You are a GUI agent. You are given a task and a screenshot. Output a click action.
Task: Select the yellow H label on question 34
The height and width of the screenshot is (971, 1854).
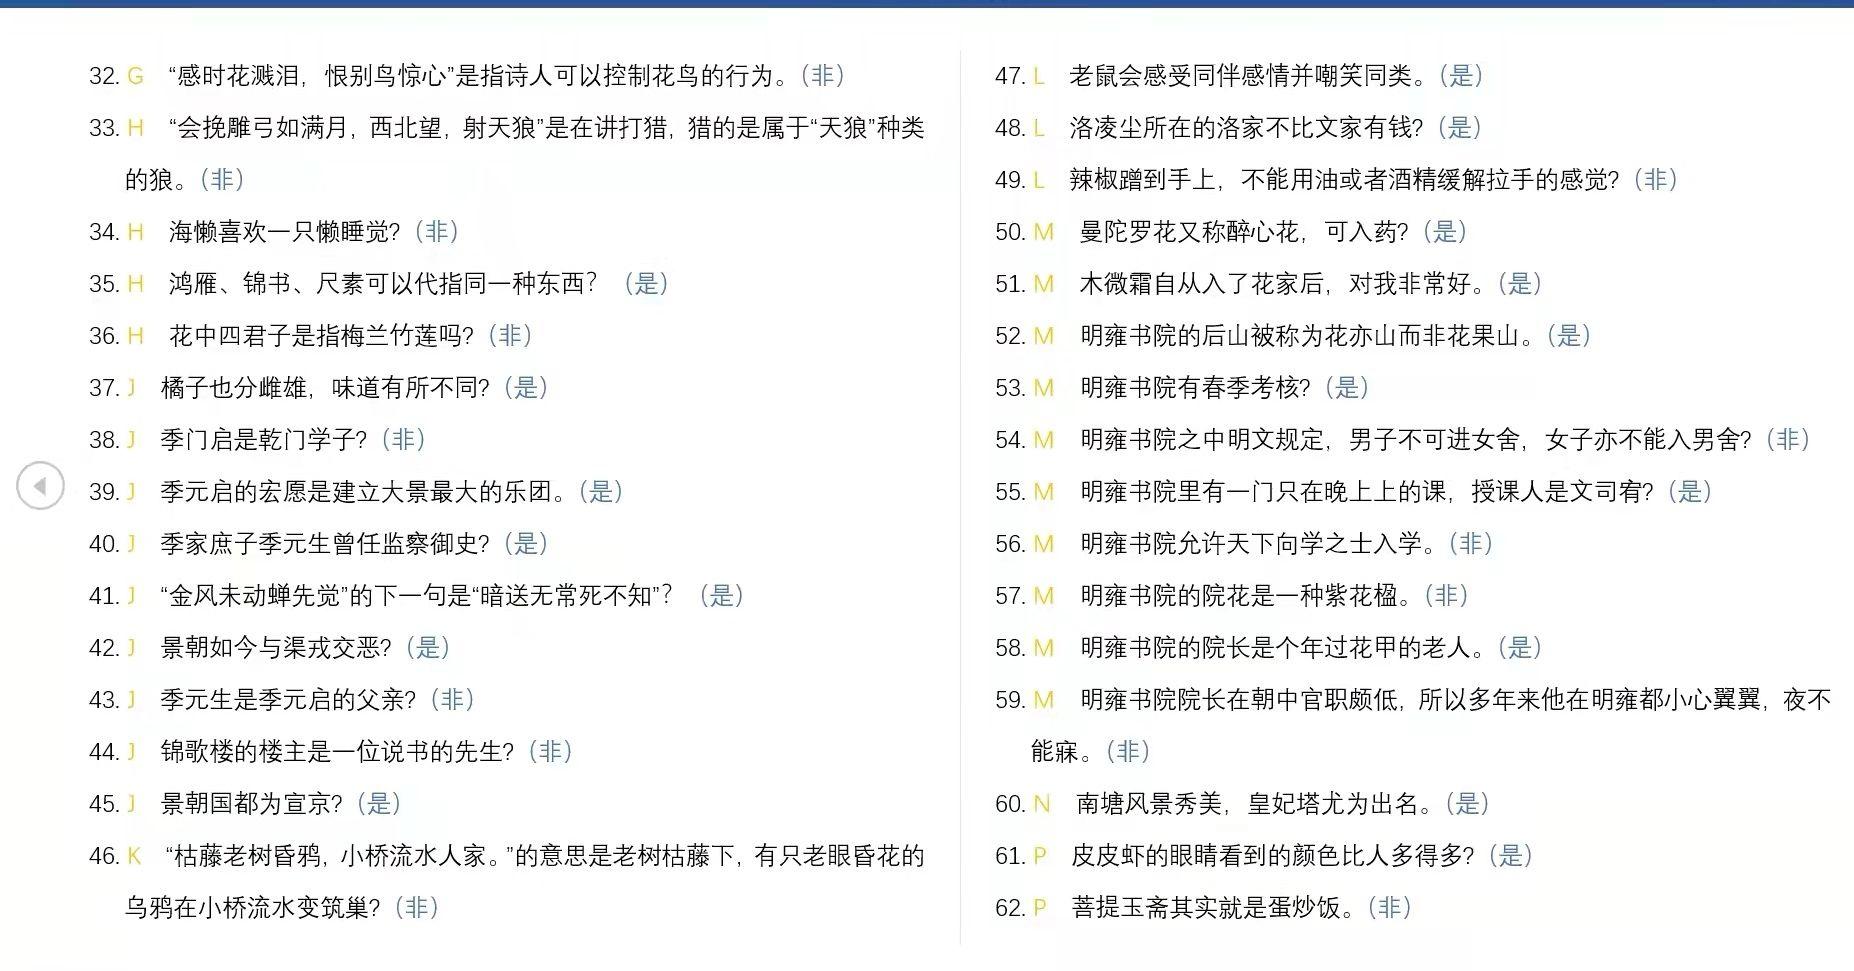coord(135,232)
